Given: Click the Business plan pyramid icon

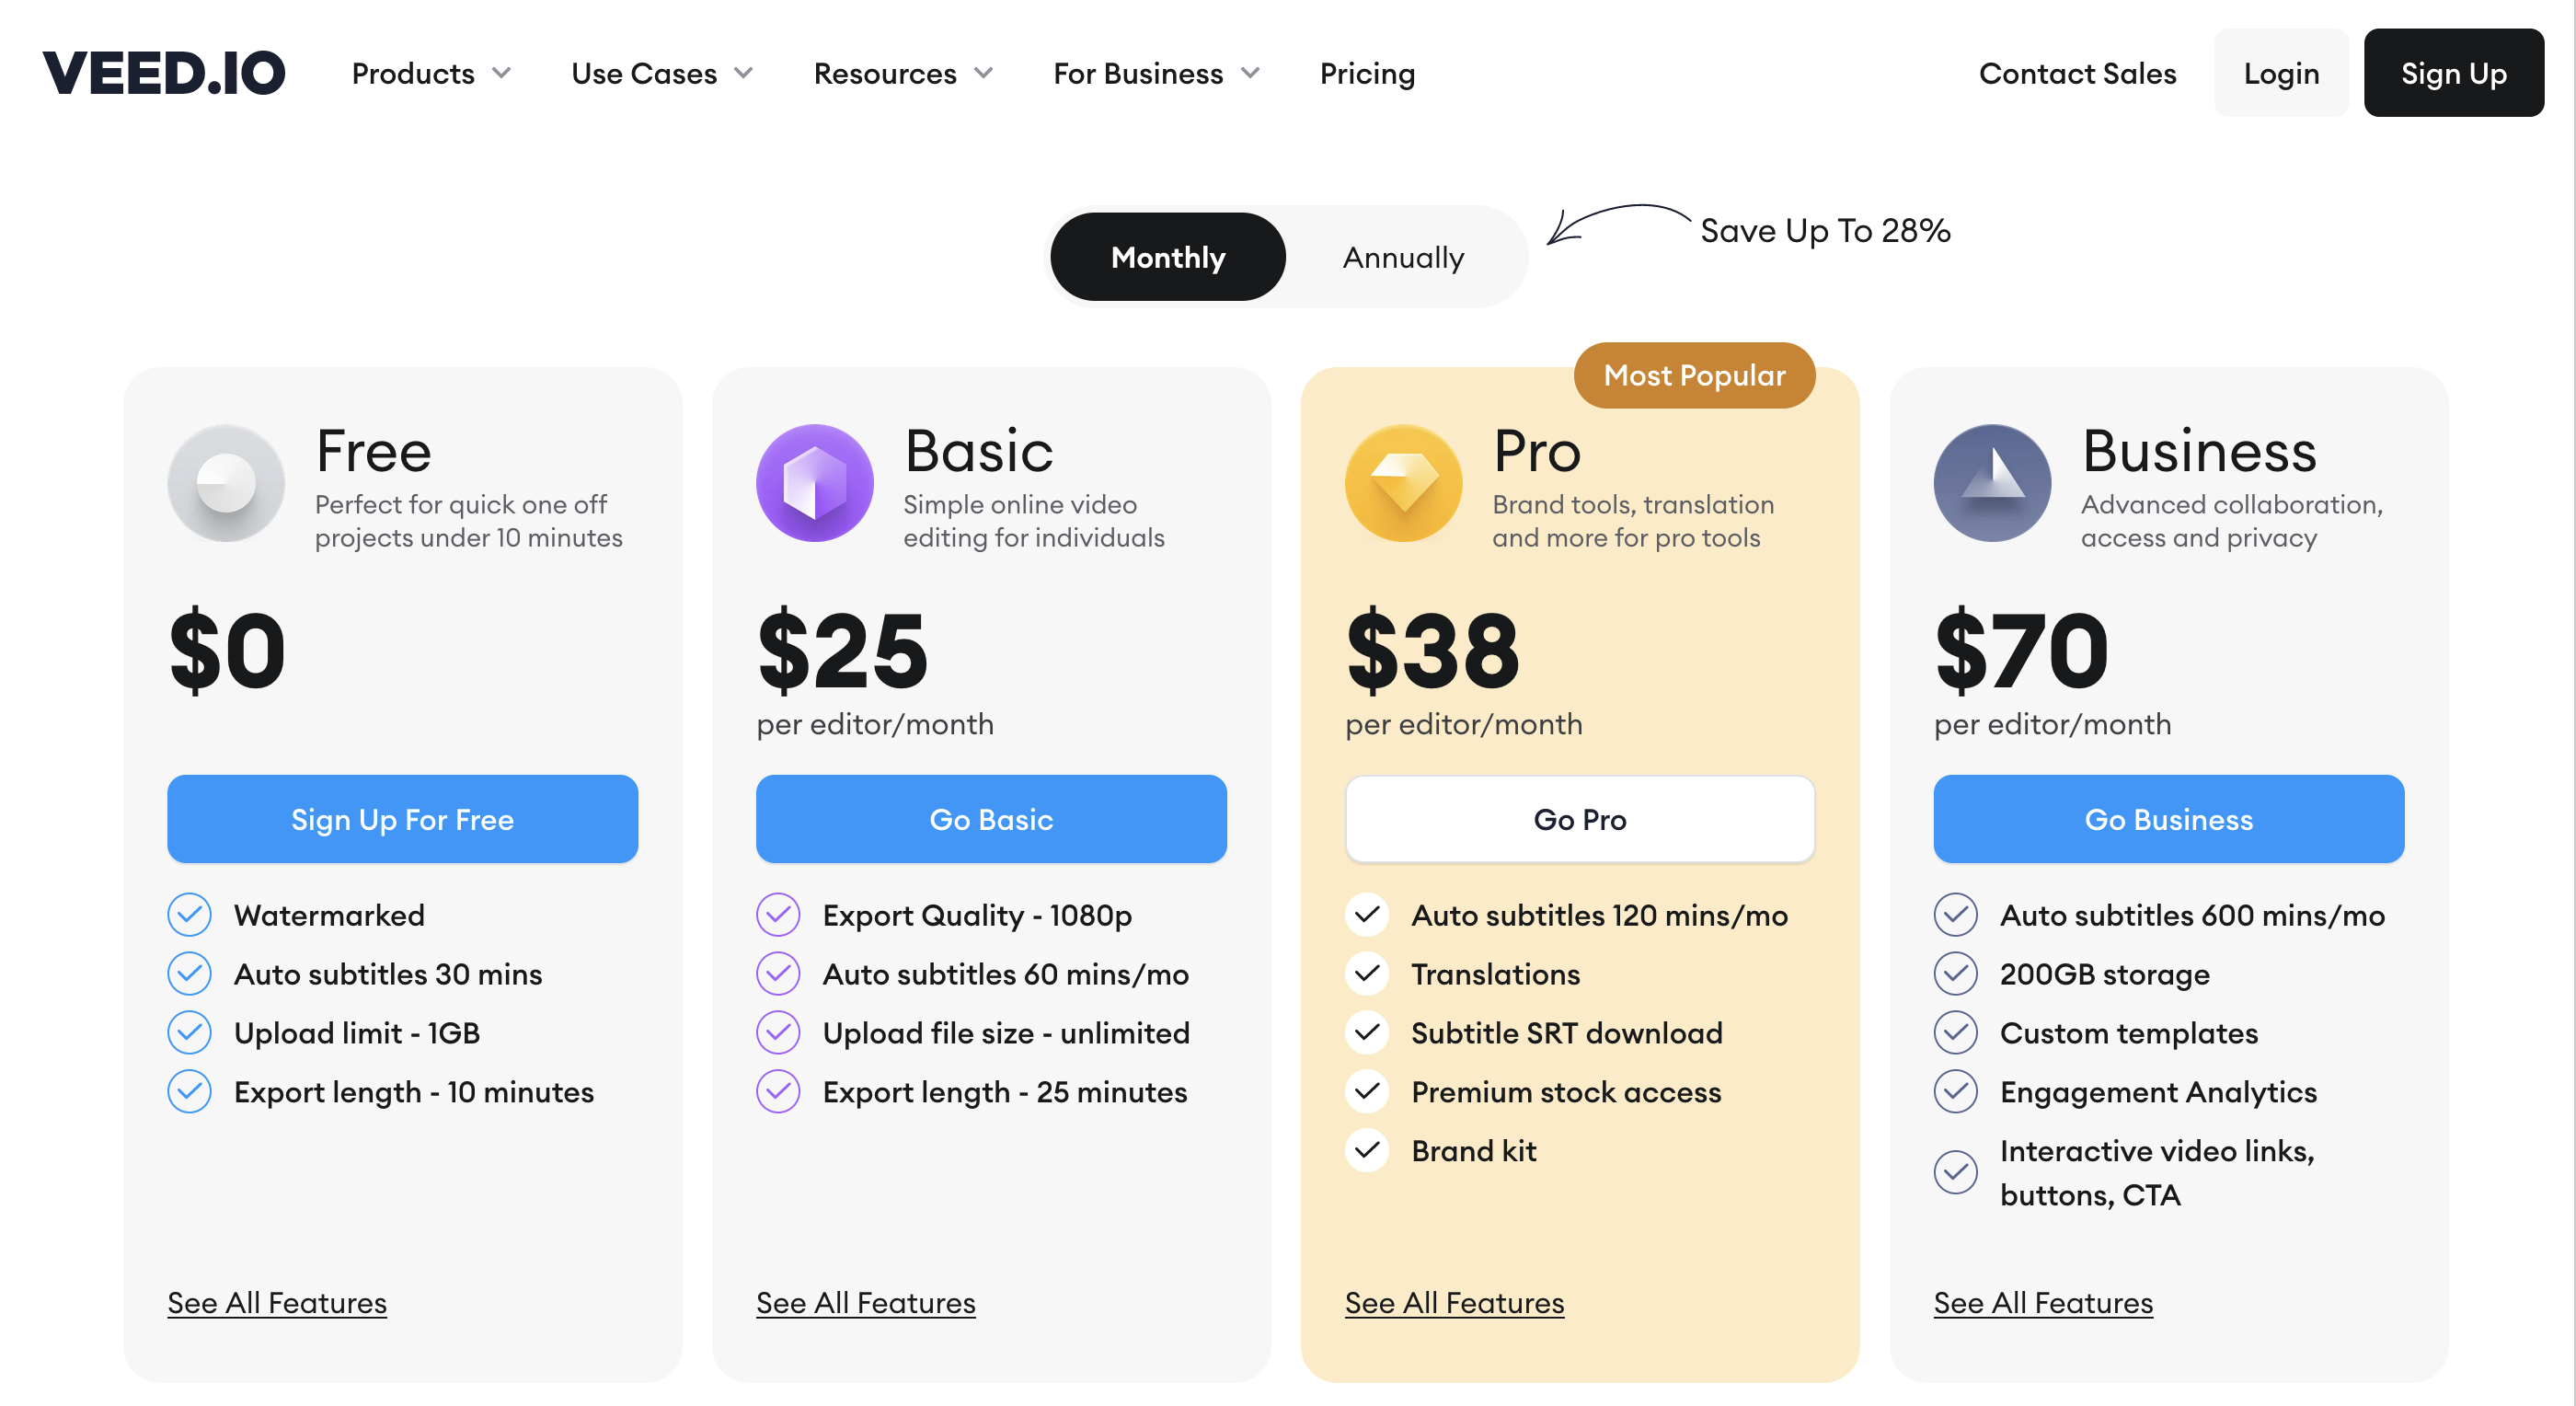Looking at the screenshot, I should point(1992,483).
